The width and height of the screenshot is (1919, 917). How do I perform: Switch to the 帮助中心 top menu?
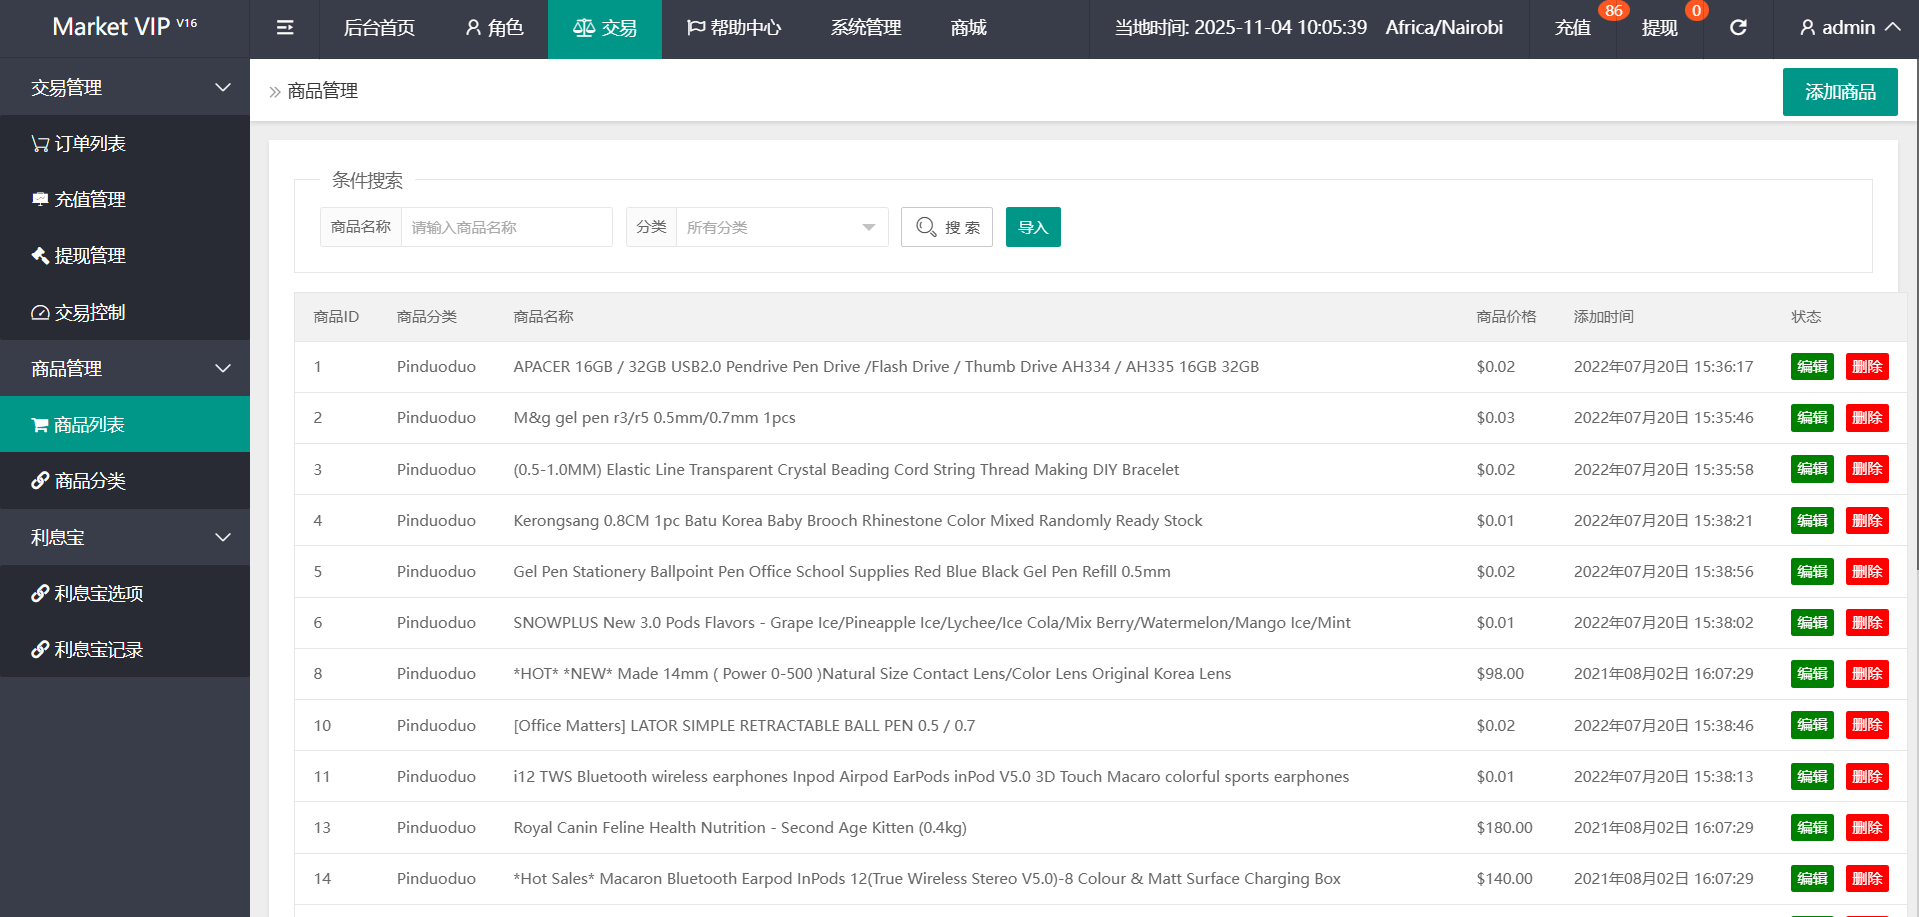(x=734, y=28)
